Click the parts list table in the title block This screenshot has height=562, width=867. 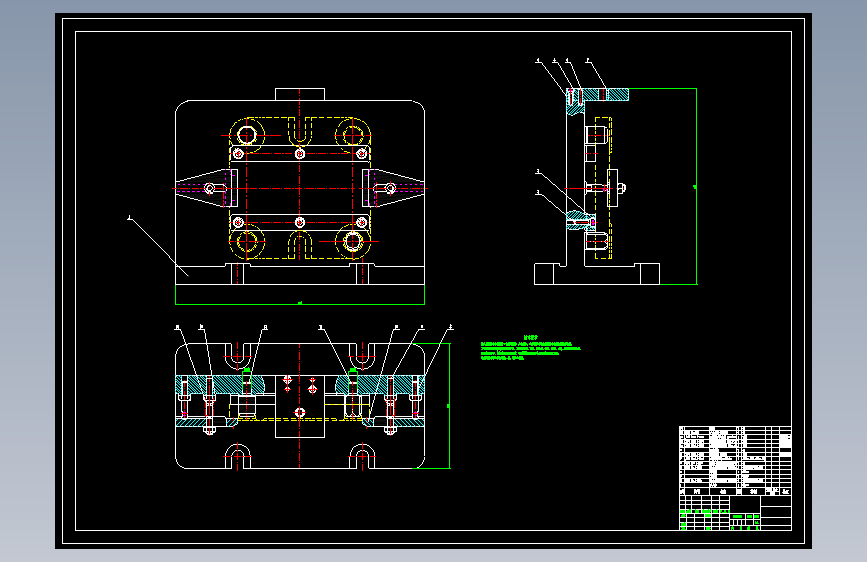[735, 460]
